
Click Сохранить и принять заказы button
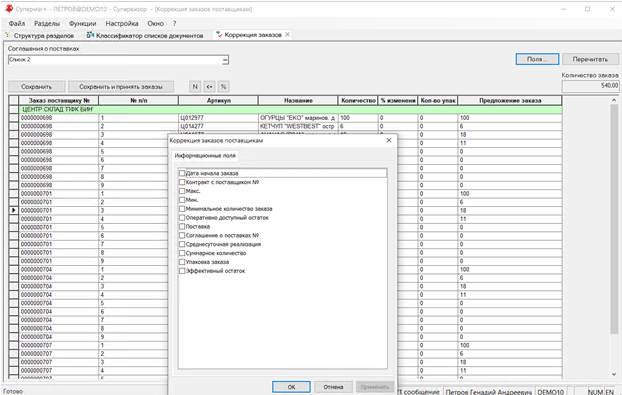[121, 86]
